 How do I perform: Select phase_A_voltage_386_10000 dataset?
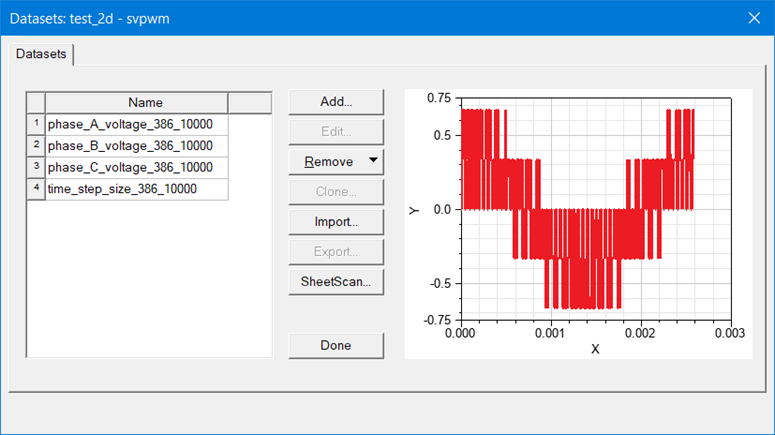coord(136,124)
